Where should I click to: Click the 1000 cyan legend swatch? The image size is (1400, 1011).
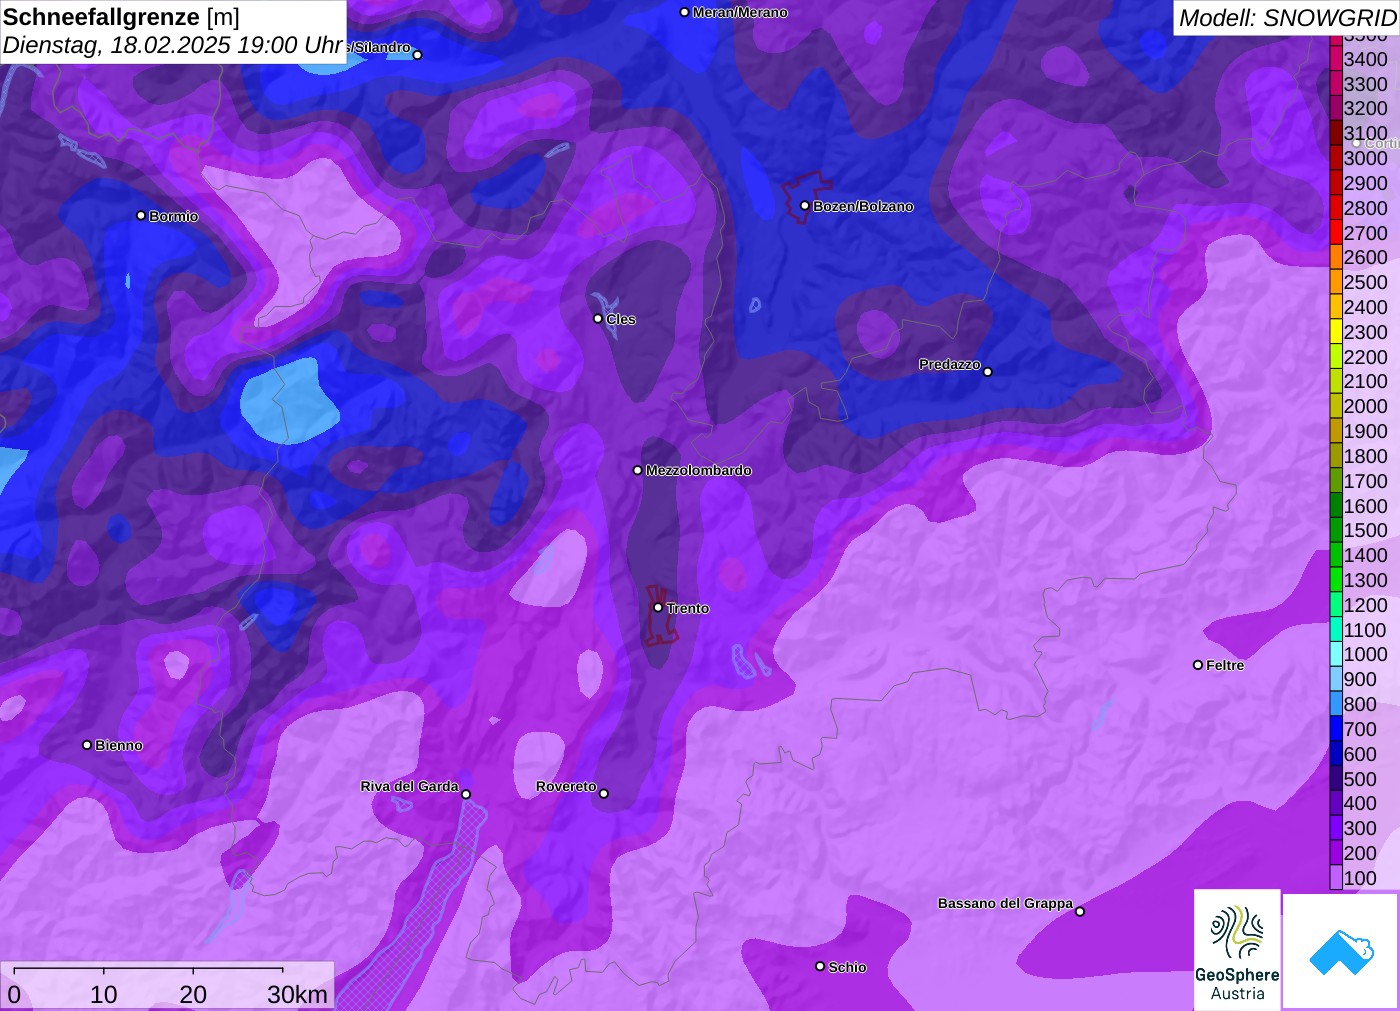click(x=1336, y=654)
